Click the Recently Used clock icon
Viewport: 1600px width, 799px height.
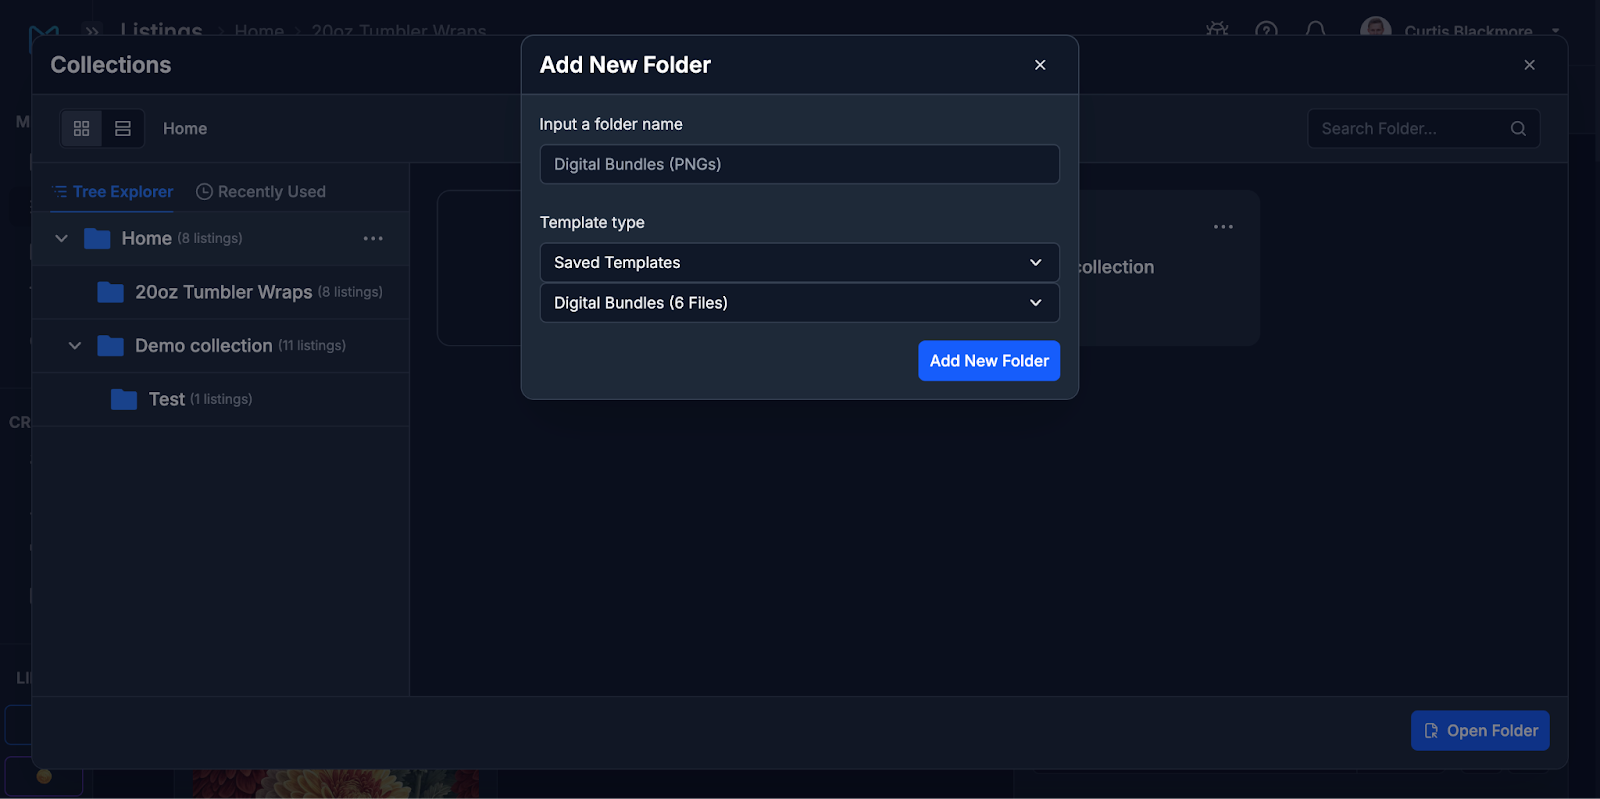pos(204,192)
